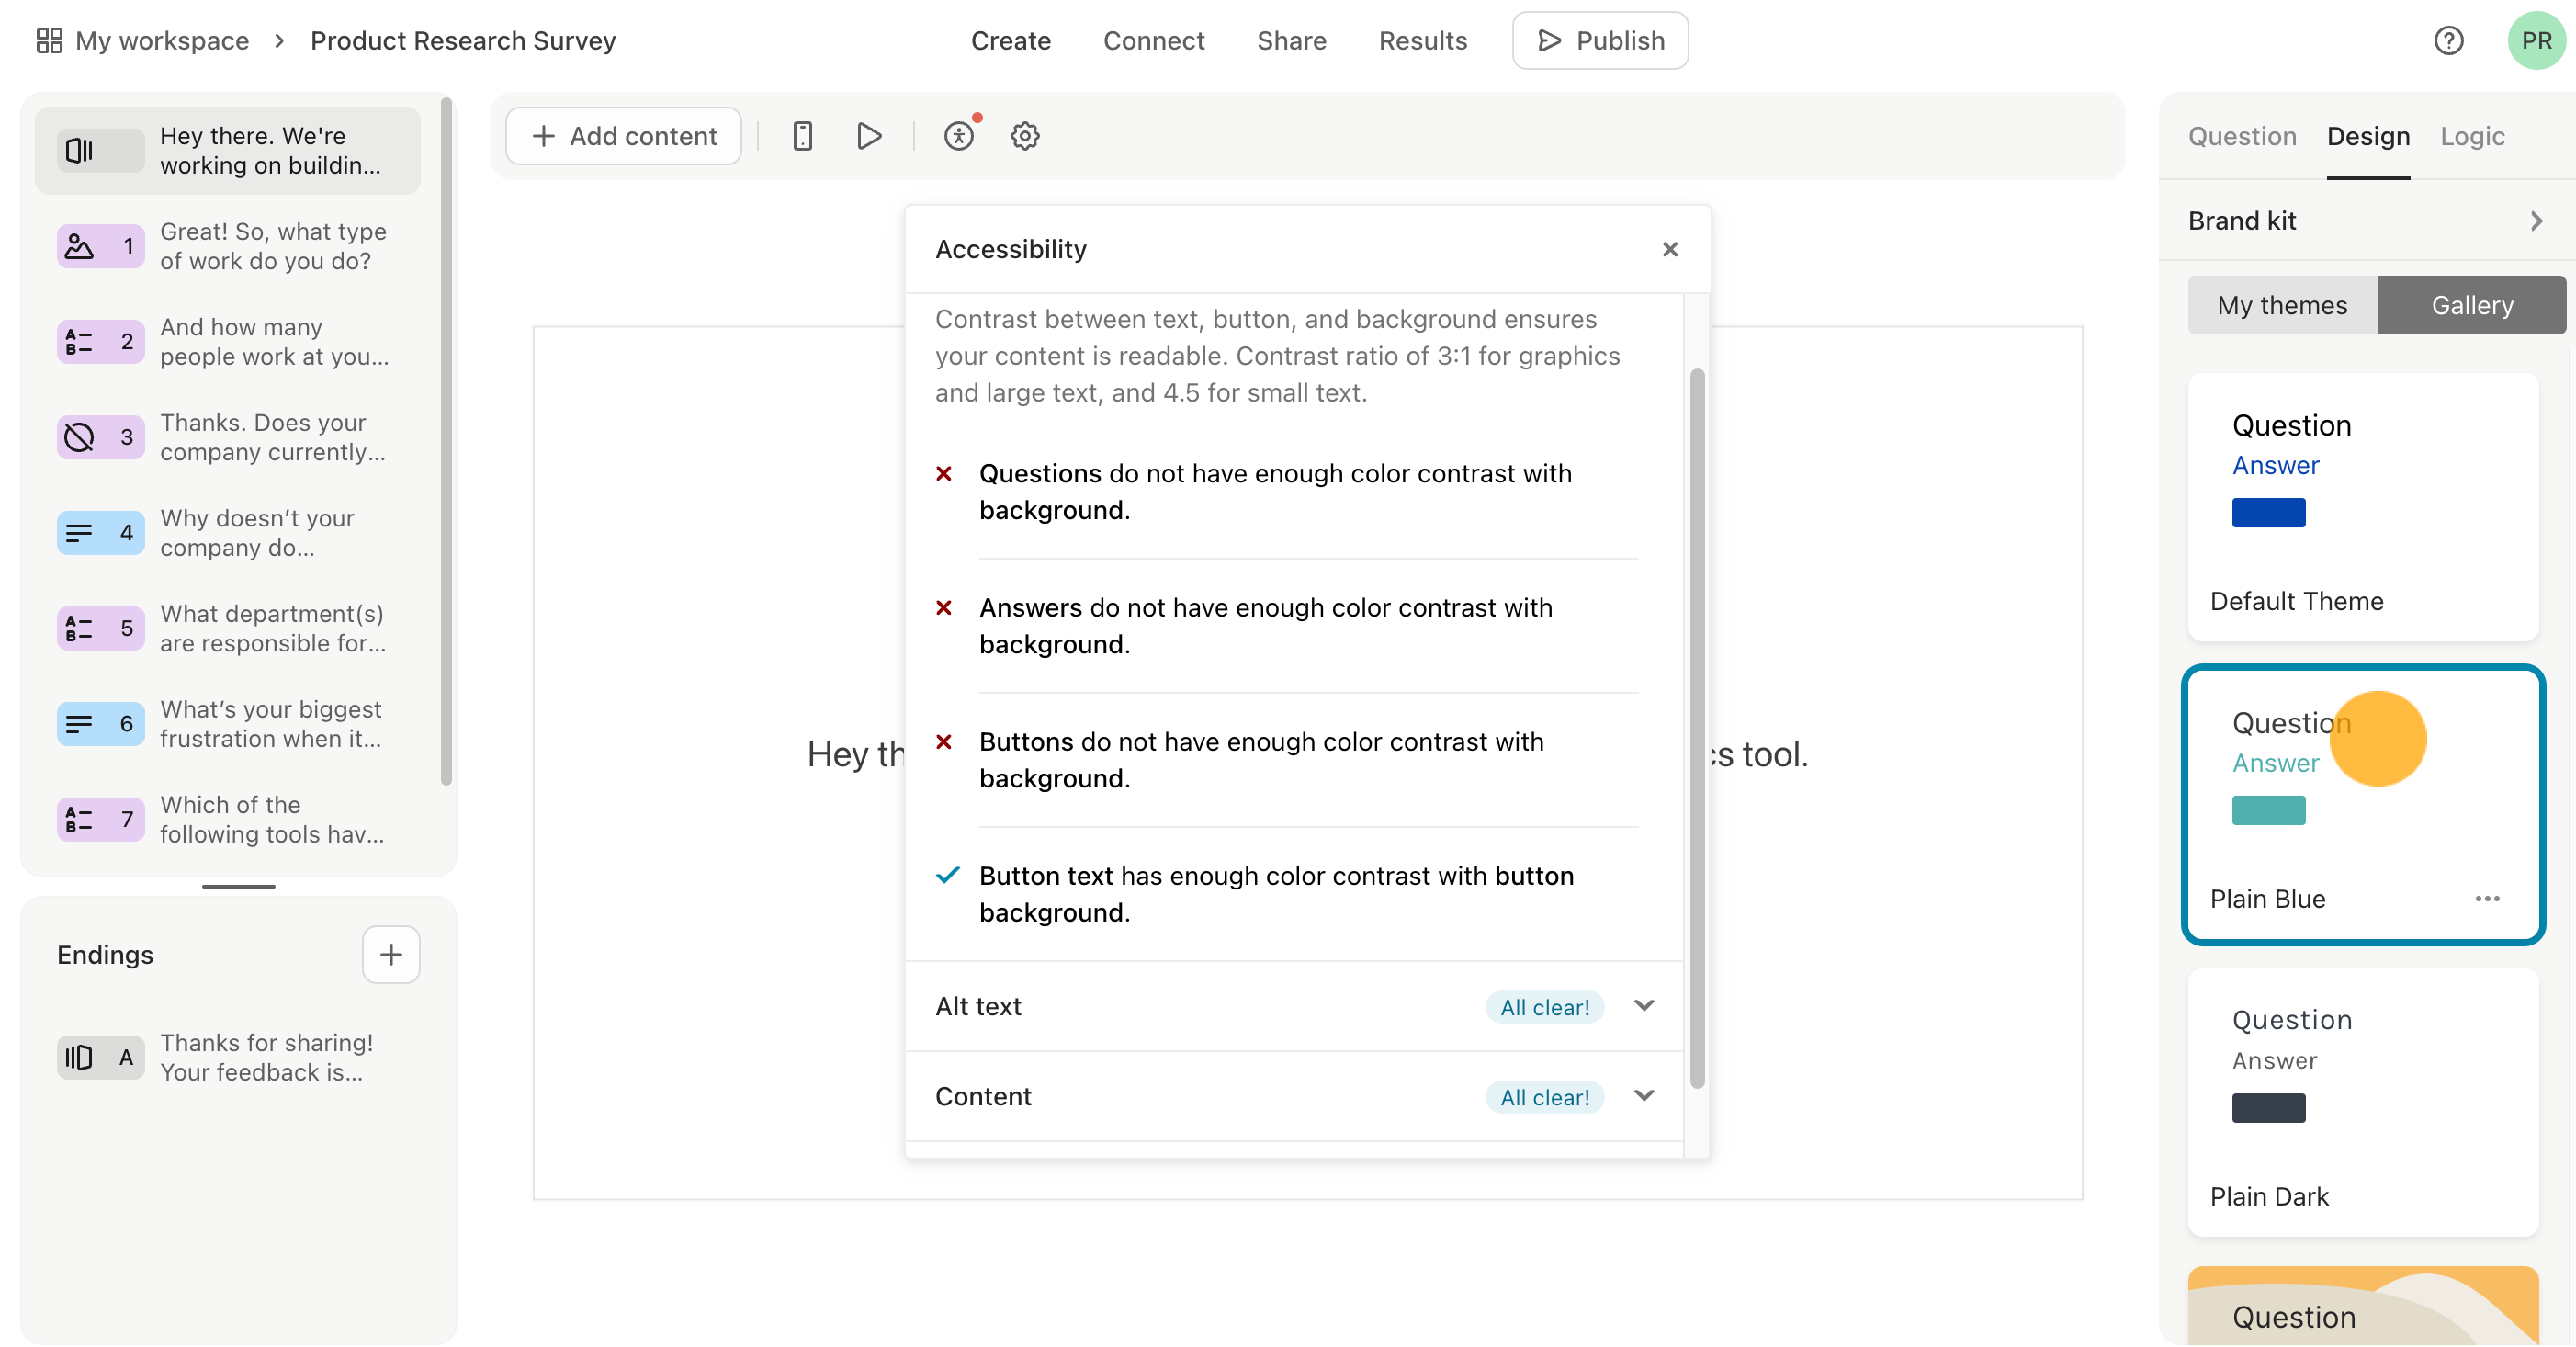2576x1347 pixels.
Task: Open the accessibility checker icon
Action: tap(959, 136)
